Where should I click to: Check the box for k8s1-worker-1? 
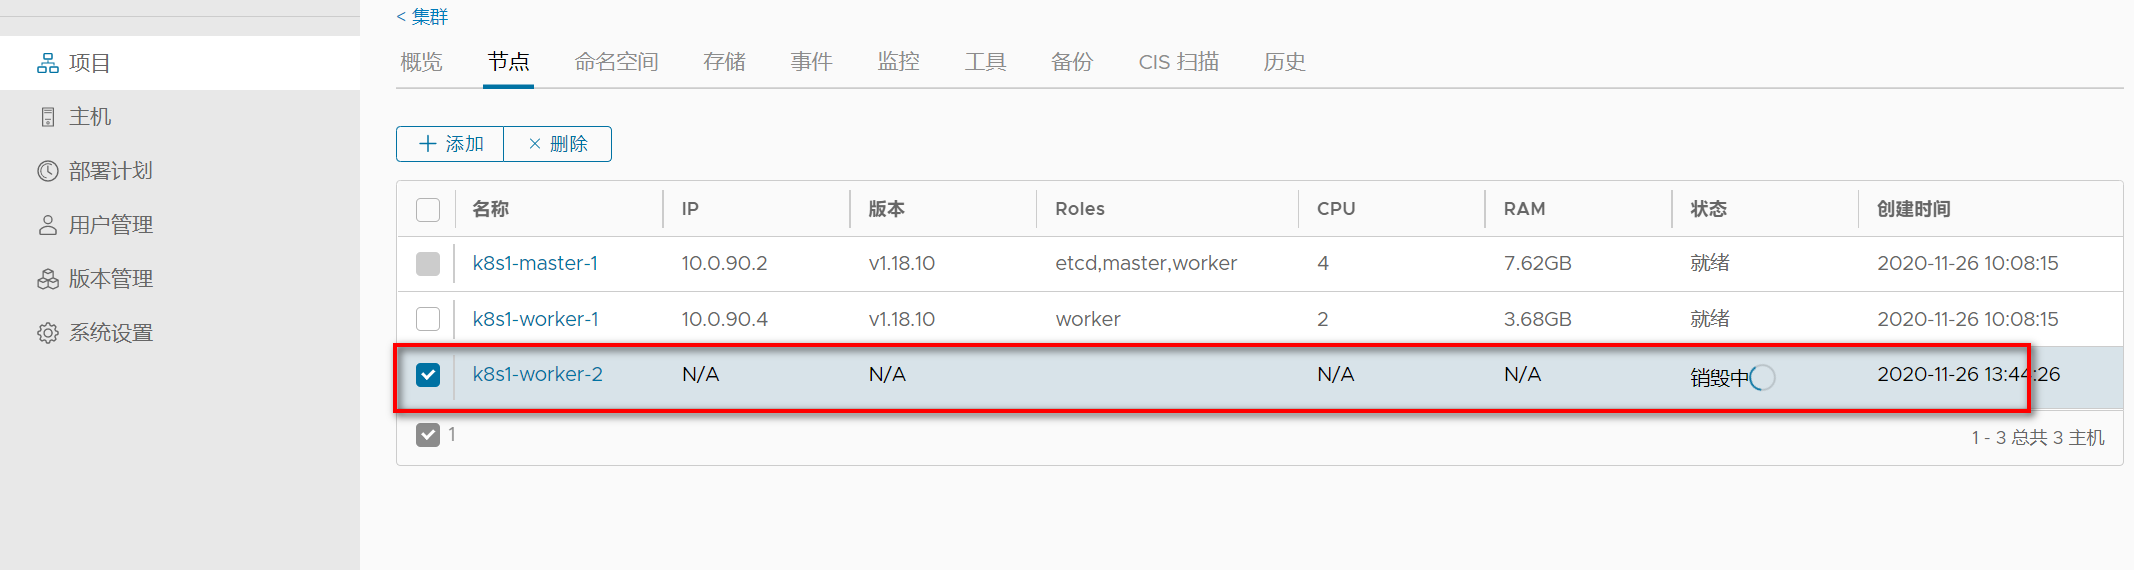point(428,319)
